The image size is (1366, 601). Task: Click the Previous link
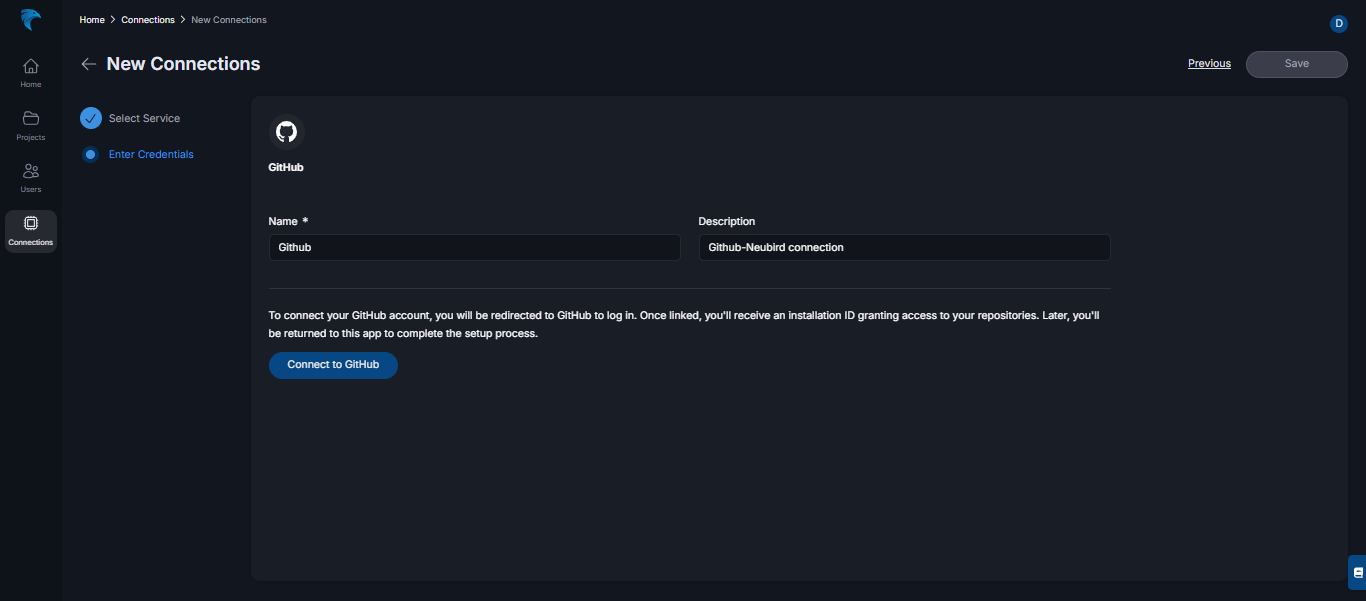pyautogui.click(x=1209, y=63)
